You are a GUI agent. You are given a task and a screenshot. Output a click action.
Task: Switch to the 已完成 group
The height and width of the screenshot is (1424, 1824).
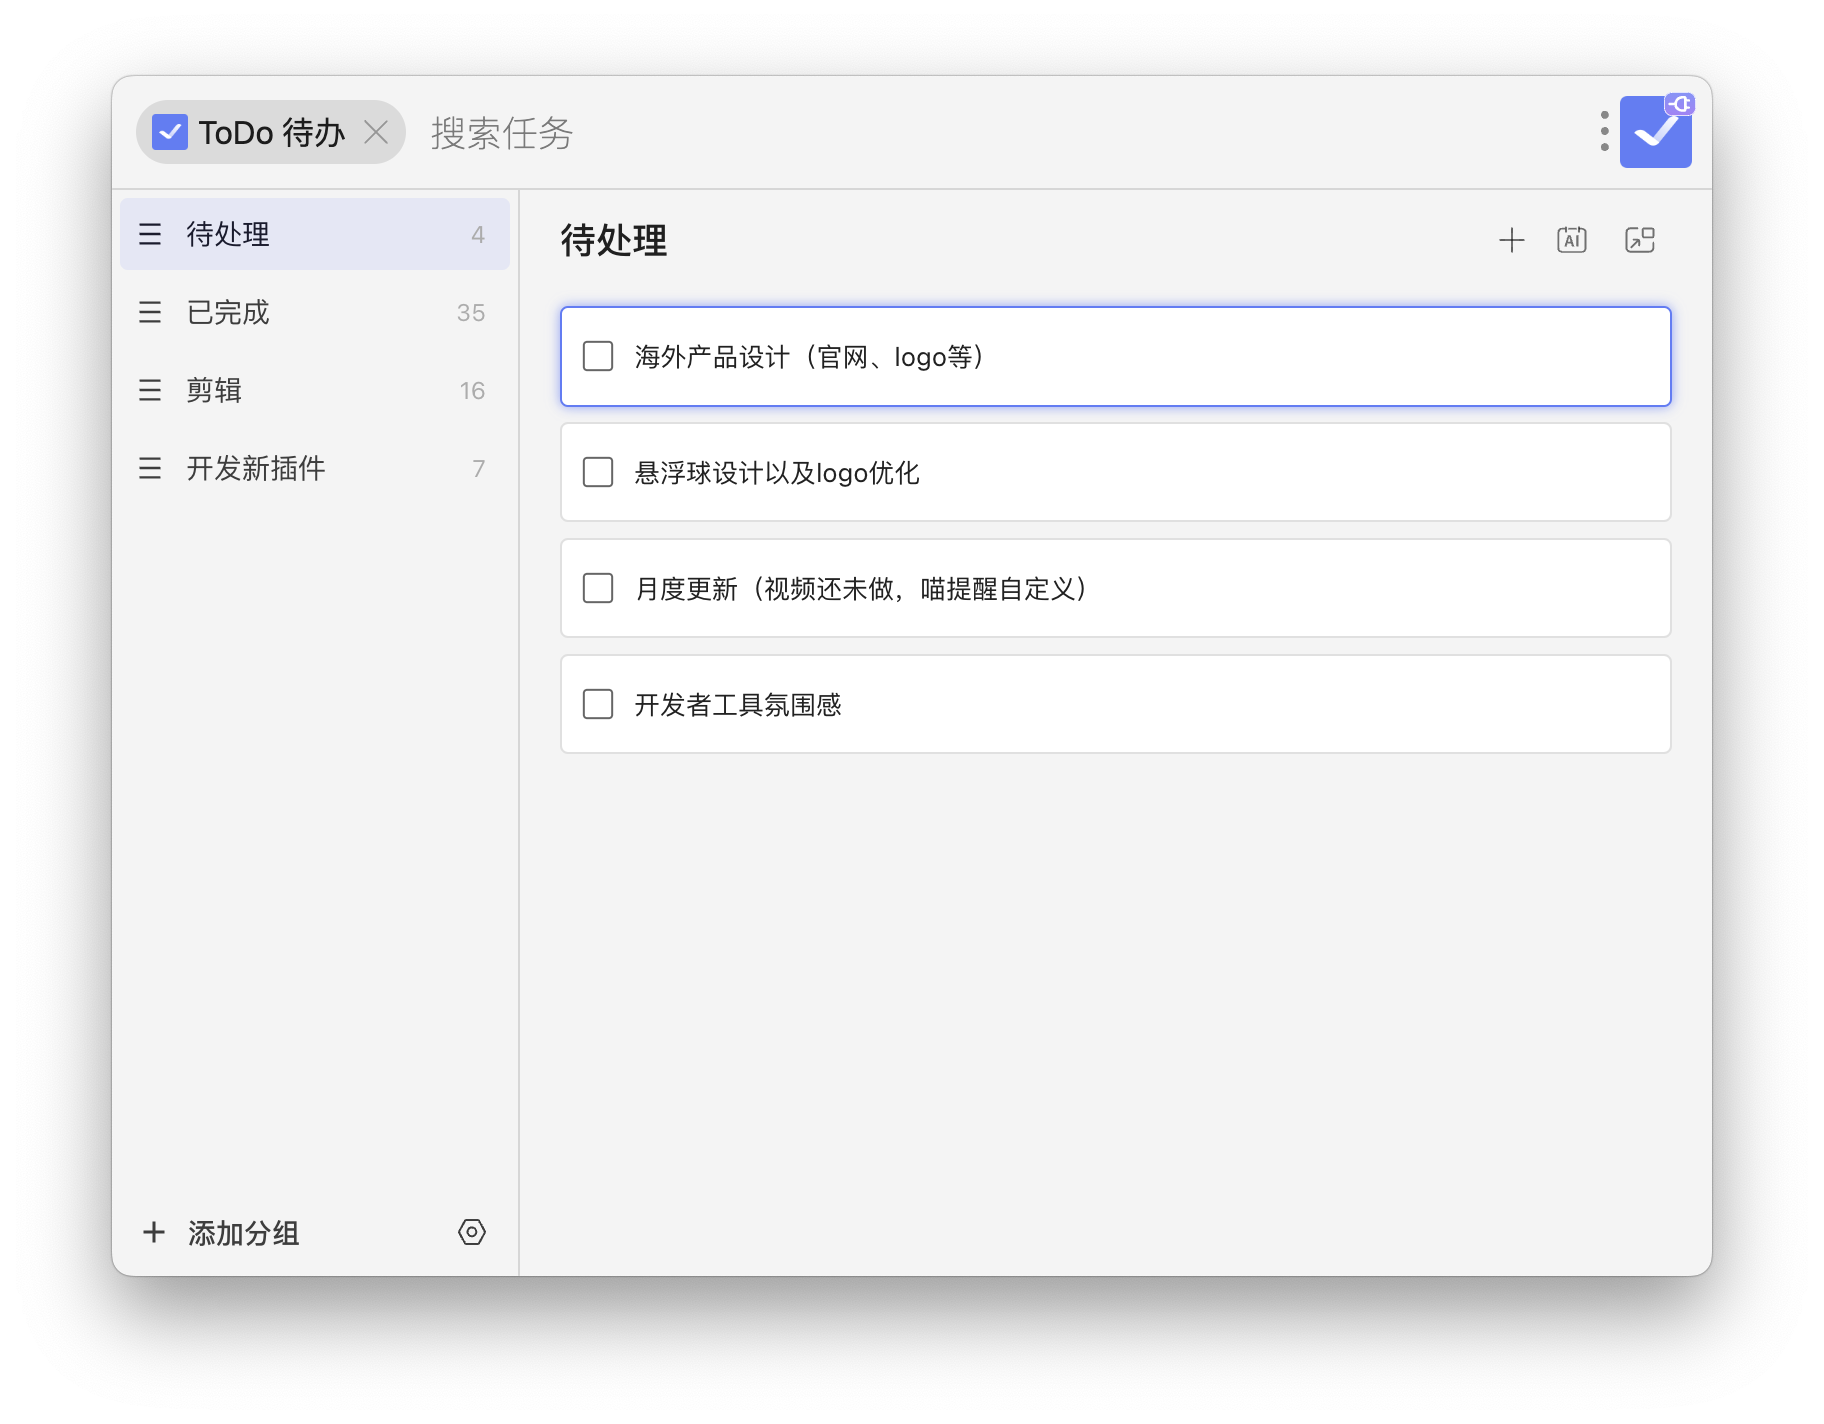click(315, 312)
